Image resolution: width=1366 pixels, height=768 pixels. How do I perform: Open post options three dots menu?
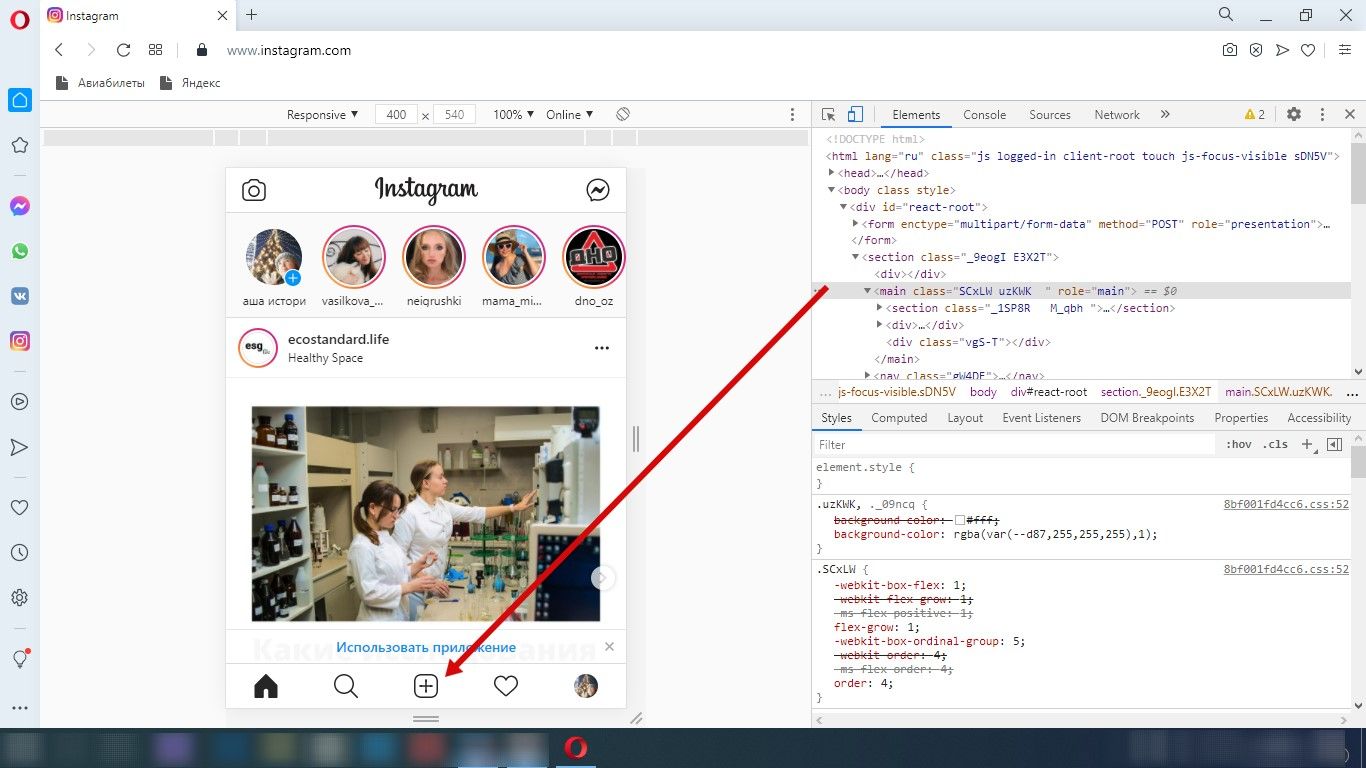click(x=602, y=348)
